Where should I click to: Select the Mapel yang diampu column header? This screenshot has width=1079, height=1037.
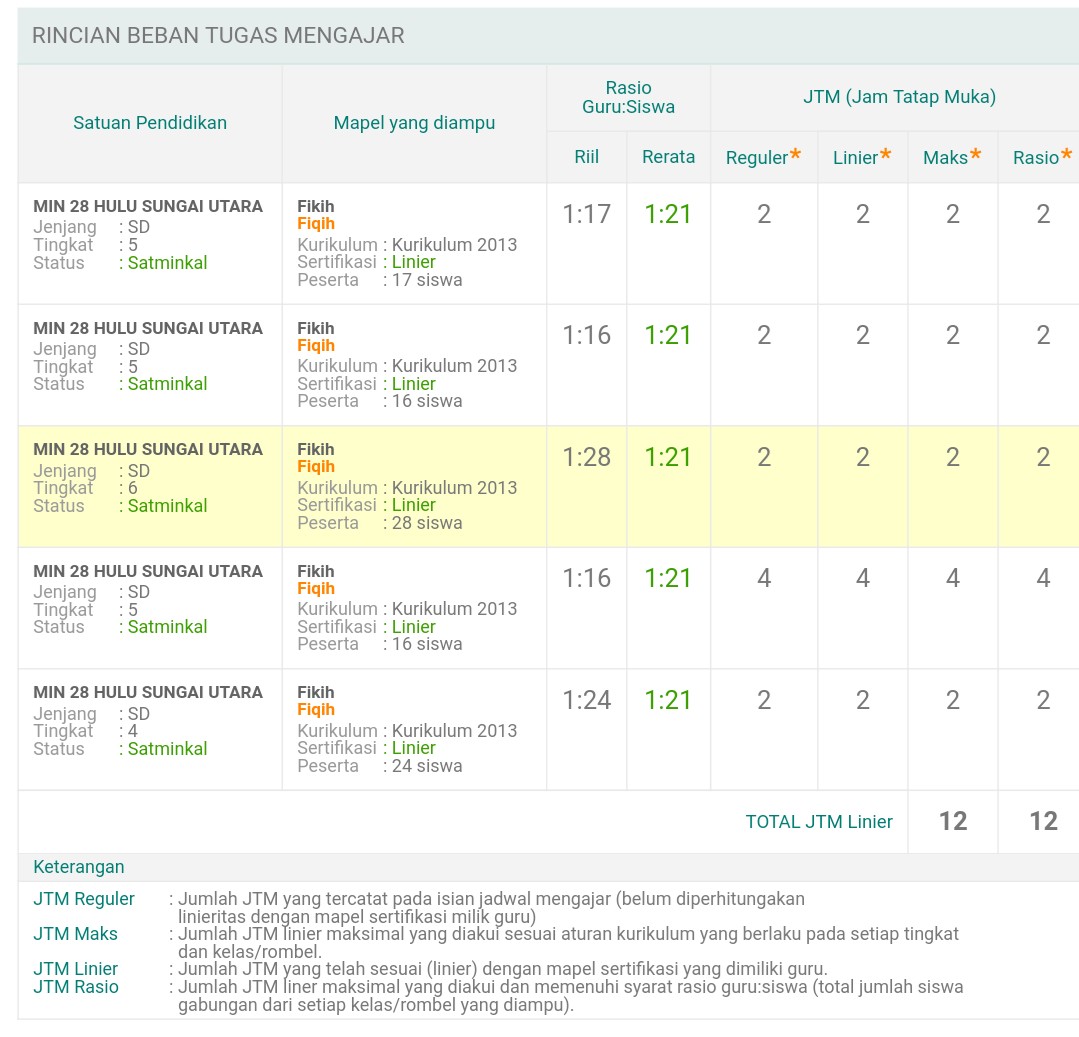click(414, 123)
